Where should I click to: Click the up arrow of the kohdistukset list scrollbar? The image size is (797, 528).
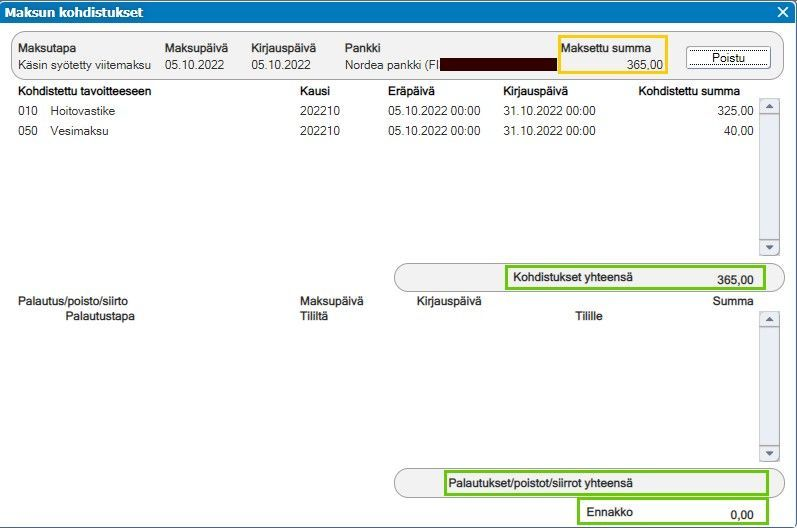coord(769,106)
